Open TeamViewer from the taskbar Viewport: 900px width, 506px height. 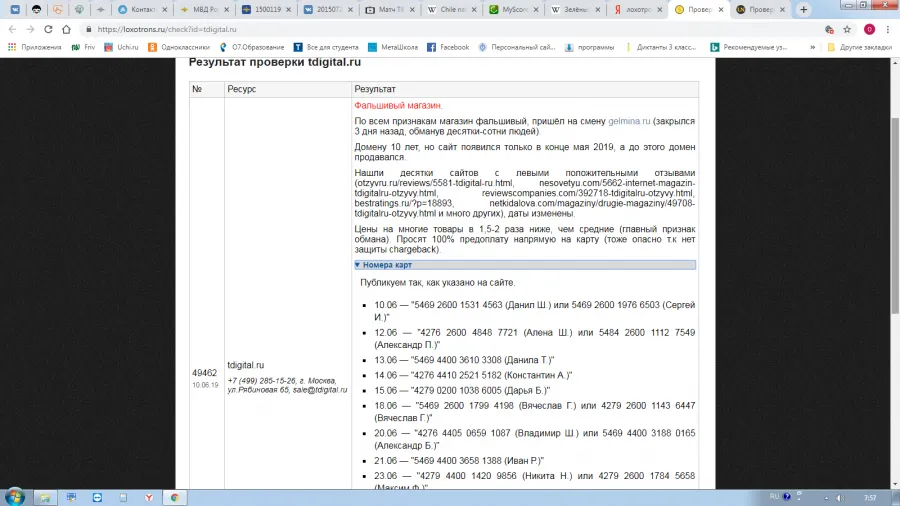click(97, 497)
